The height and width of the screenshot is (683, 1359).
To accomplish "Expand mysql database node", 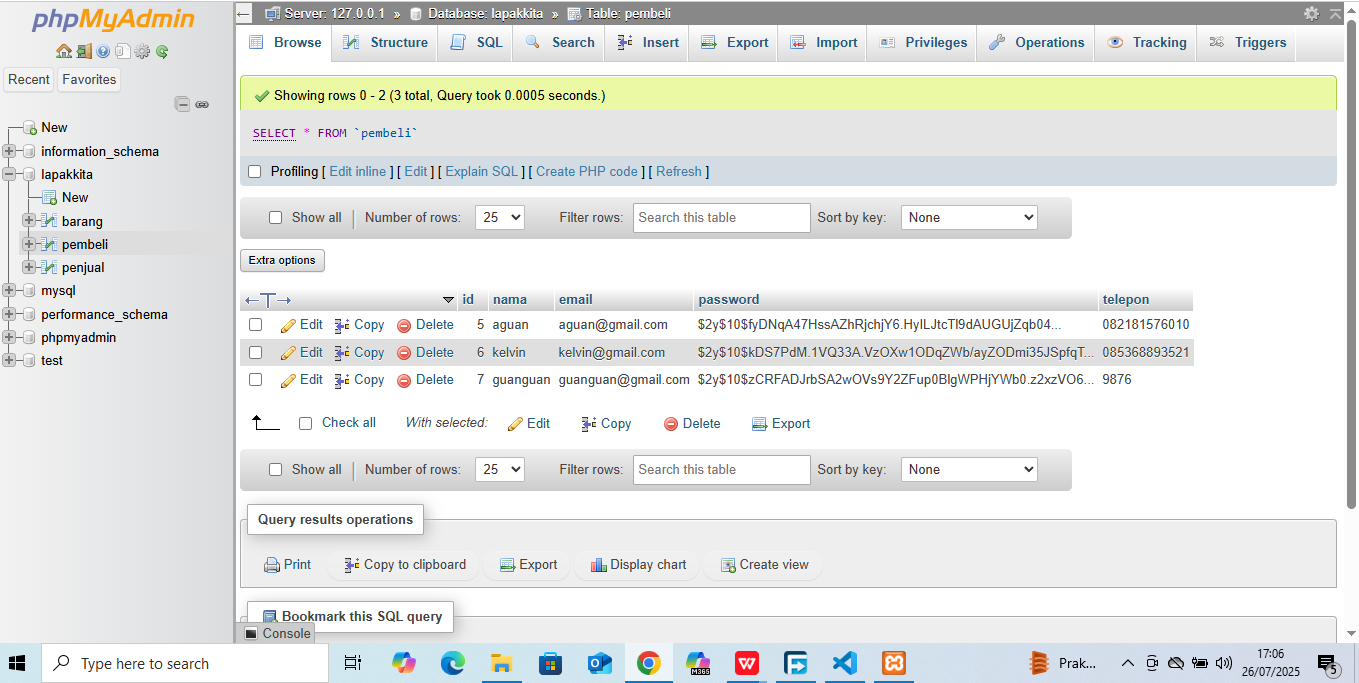I will pos(9,290).
